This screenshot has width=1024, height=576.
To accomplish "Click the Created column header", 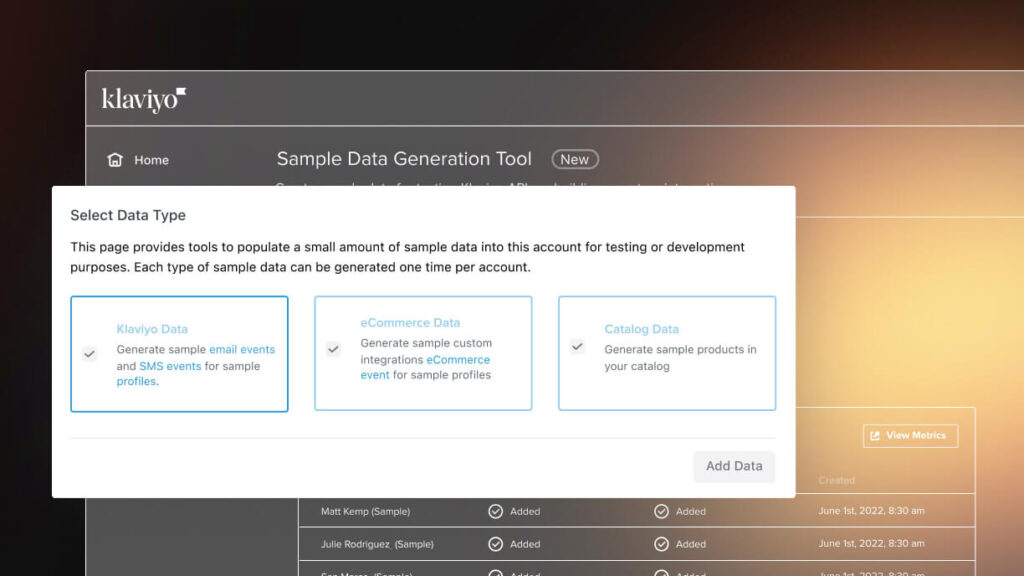I will pos(836,480).
